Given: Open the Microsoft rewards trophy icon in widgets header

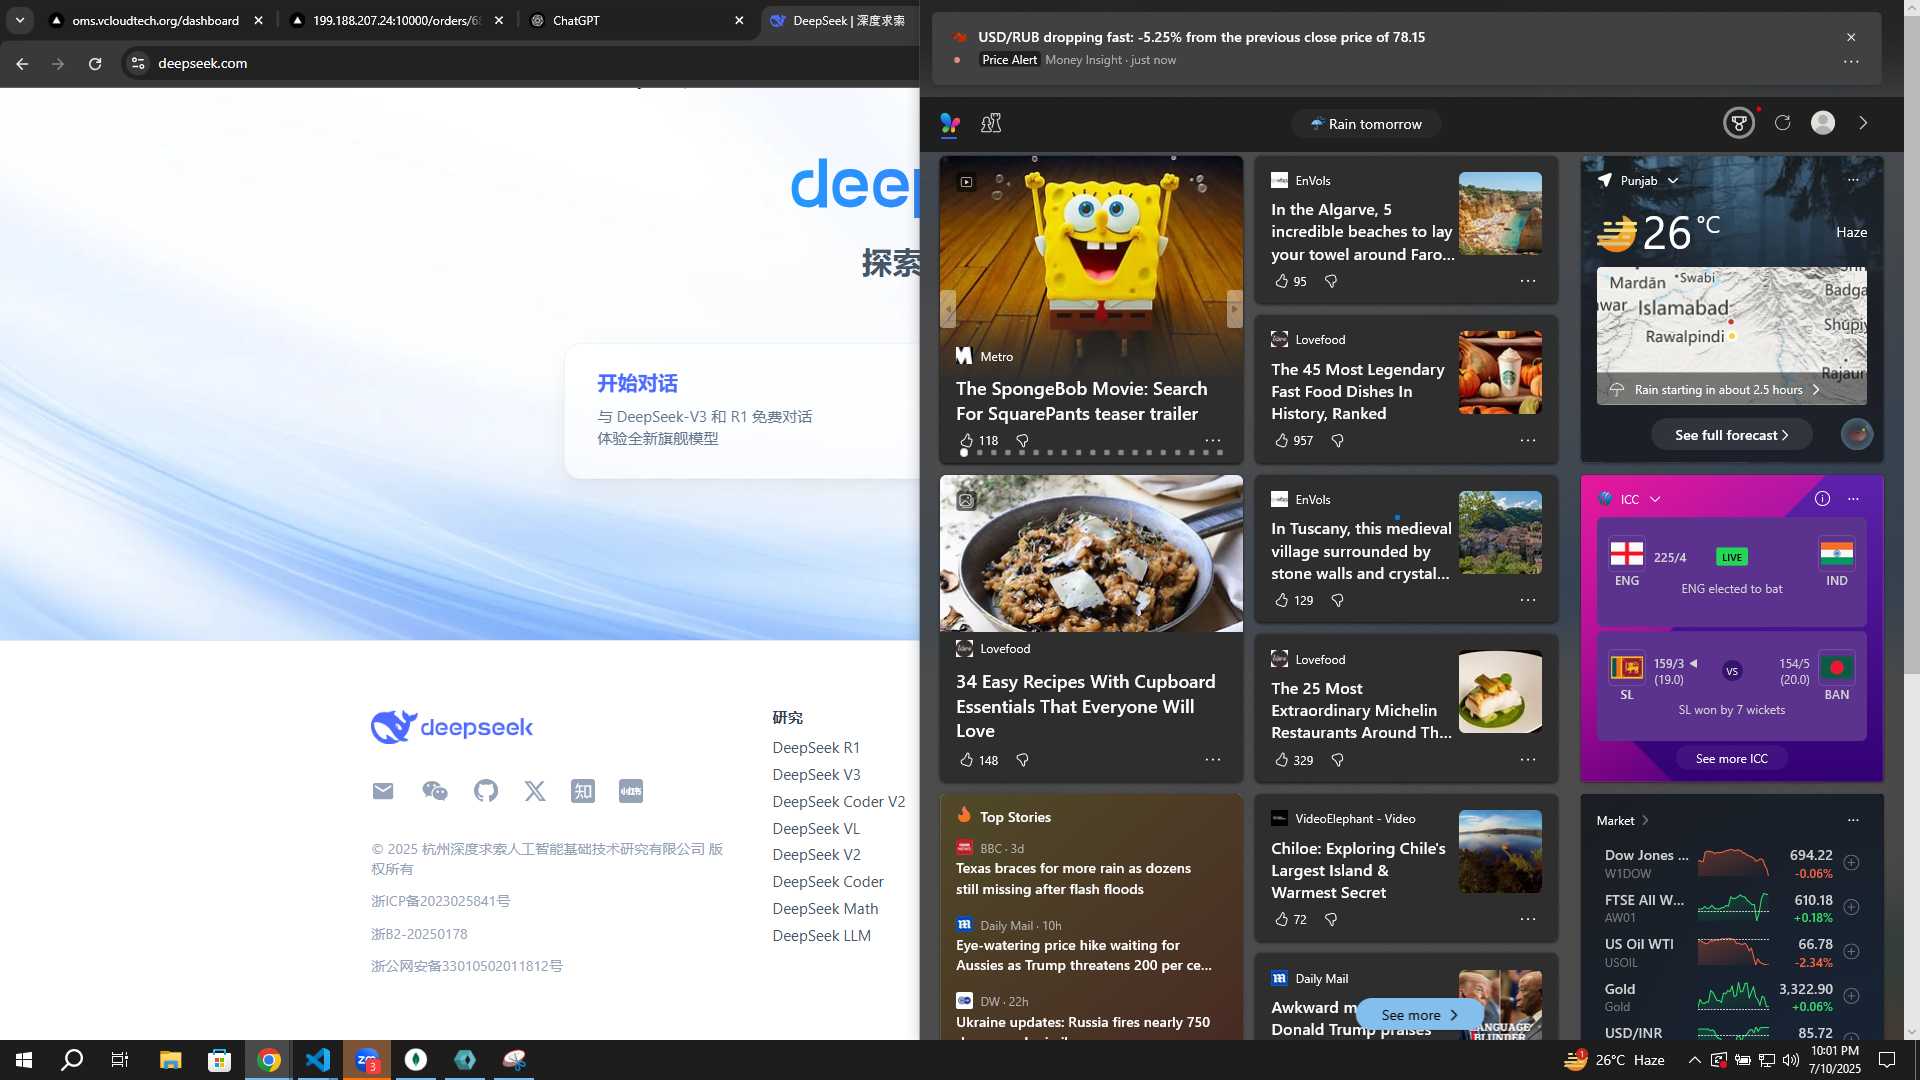Looking at the screenshot, I should coord(1739,123).
